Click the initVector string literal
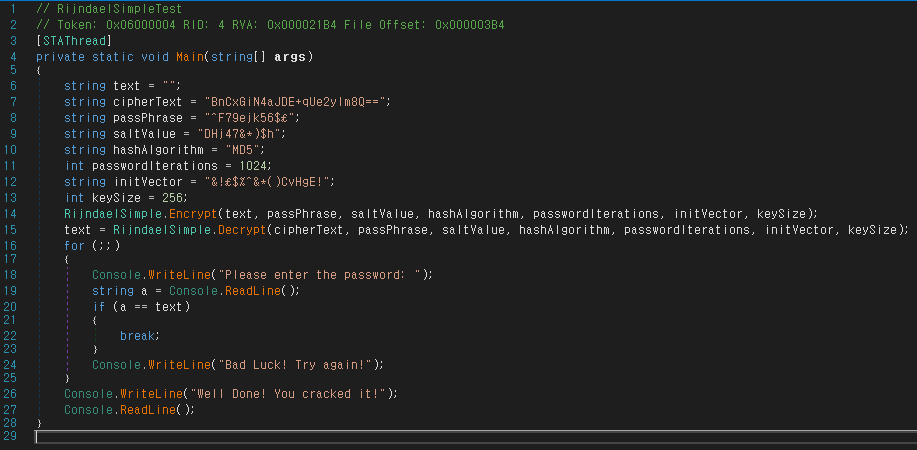Screen dimensions: 917x450 pyautogui.click(x=267, y=181)
